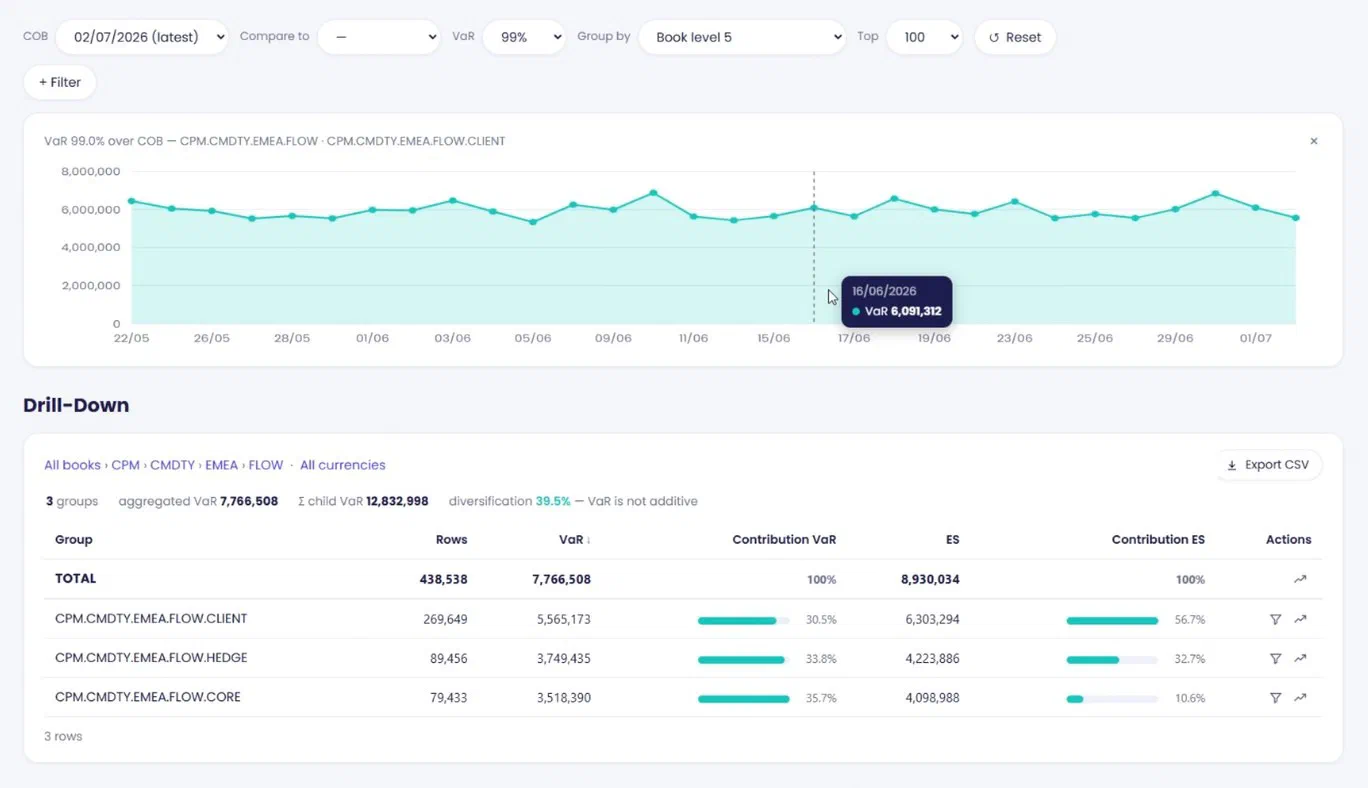Open the COB date dropdown

click(x=142, y=37)
